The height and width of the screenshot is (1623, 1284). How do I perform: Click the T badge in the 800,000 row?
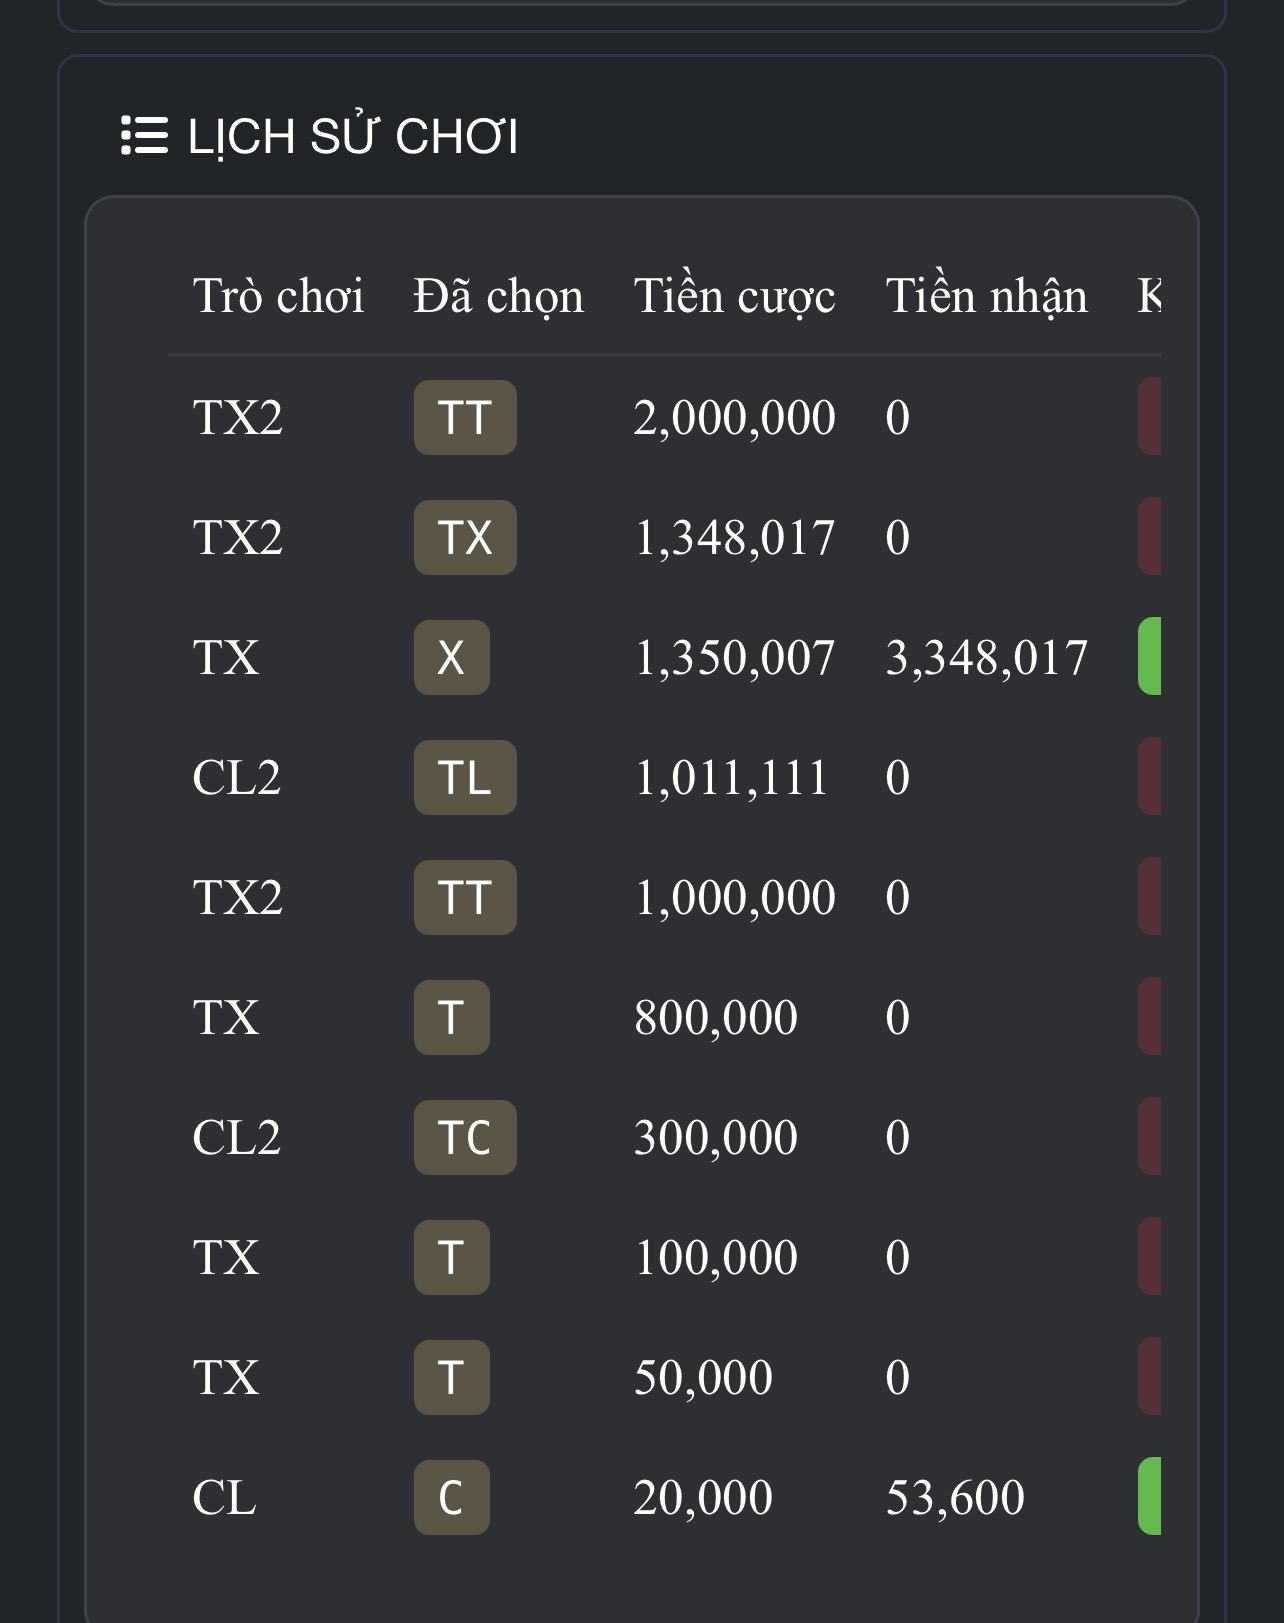452,1017
